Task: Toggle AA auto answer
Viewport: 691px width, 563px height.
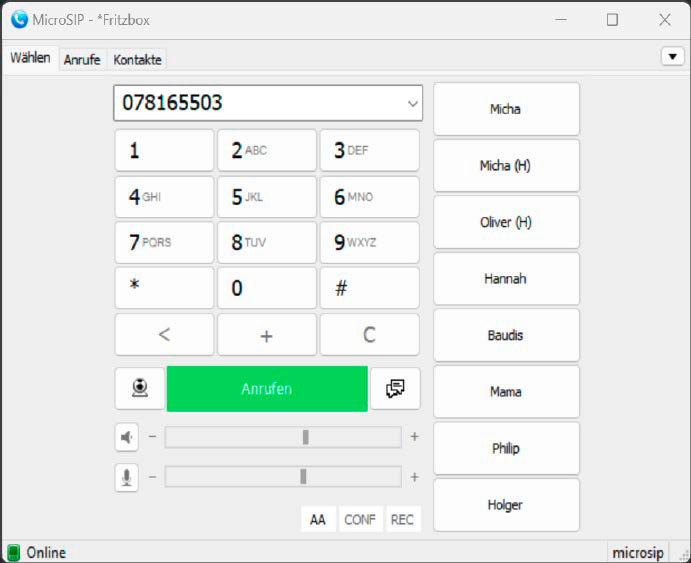Action: 317,520
